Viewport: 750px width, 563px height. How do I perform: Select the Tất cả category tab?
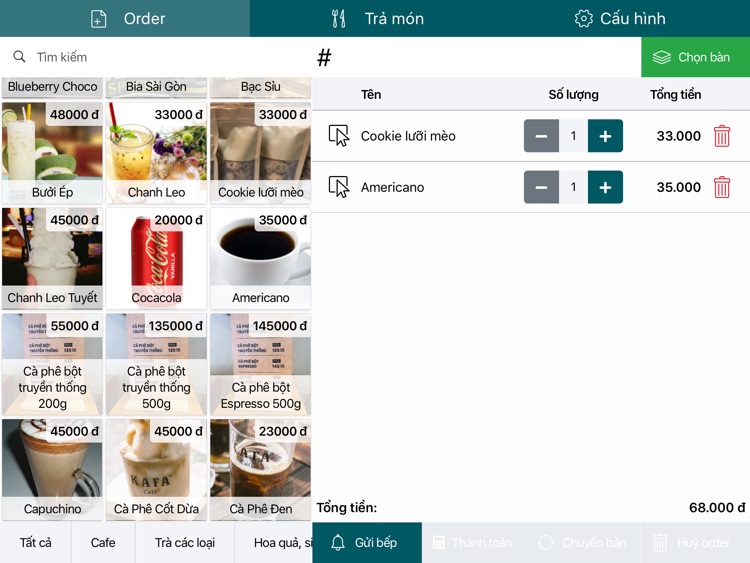pyautogui.click(x=35, y=542)
